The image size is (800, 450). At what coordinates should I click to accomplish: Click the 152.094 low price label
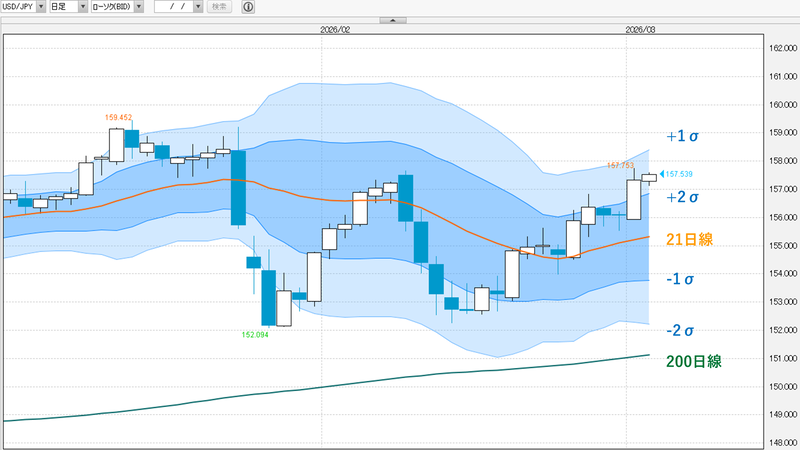pyautogui.click(x=255, y=335)
